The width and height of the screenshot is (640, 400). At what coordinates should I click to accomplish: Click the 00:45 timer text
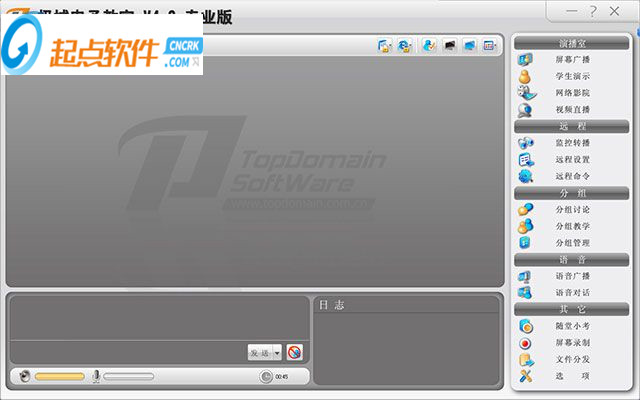click(282, 377)
